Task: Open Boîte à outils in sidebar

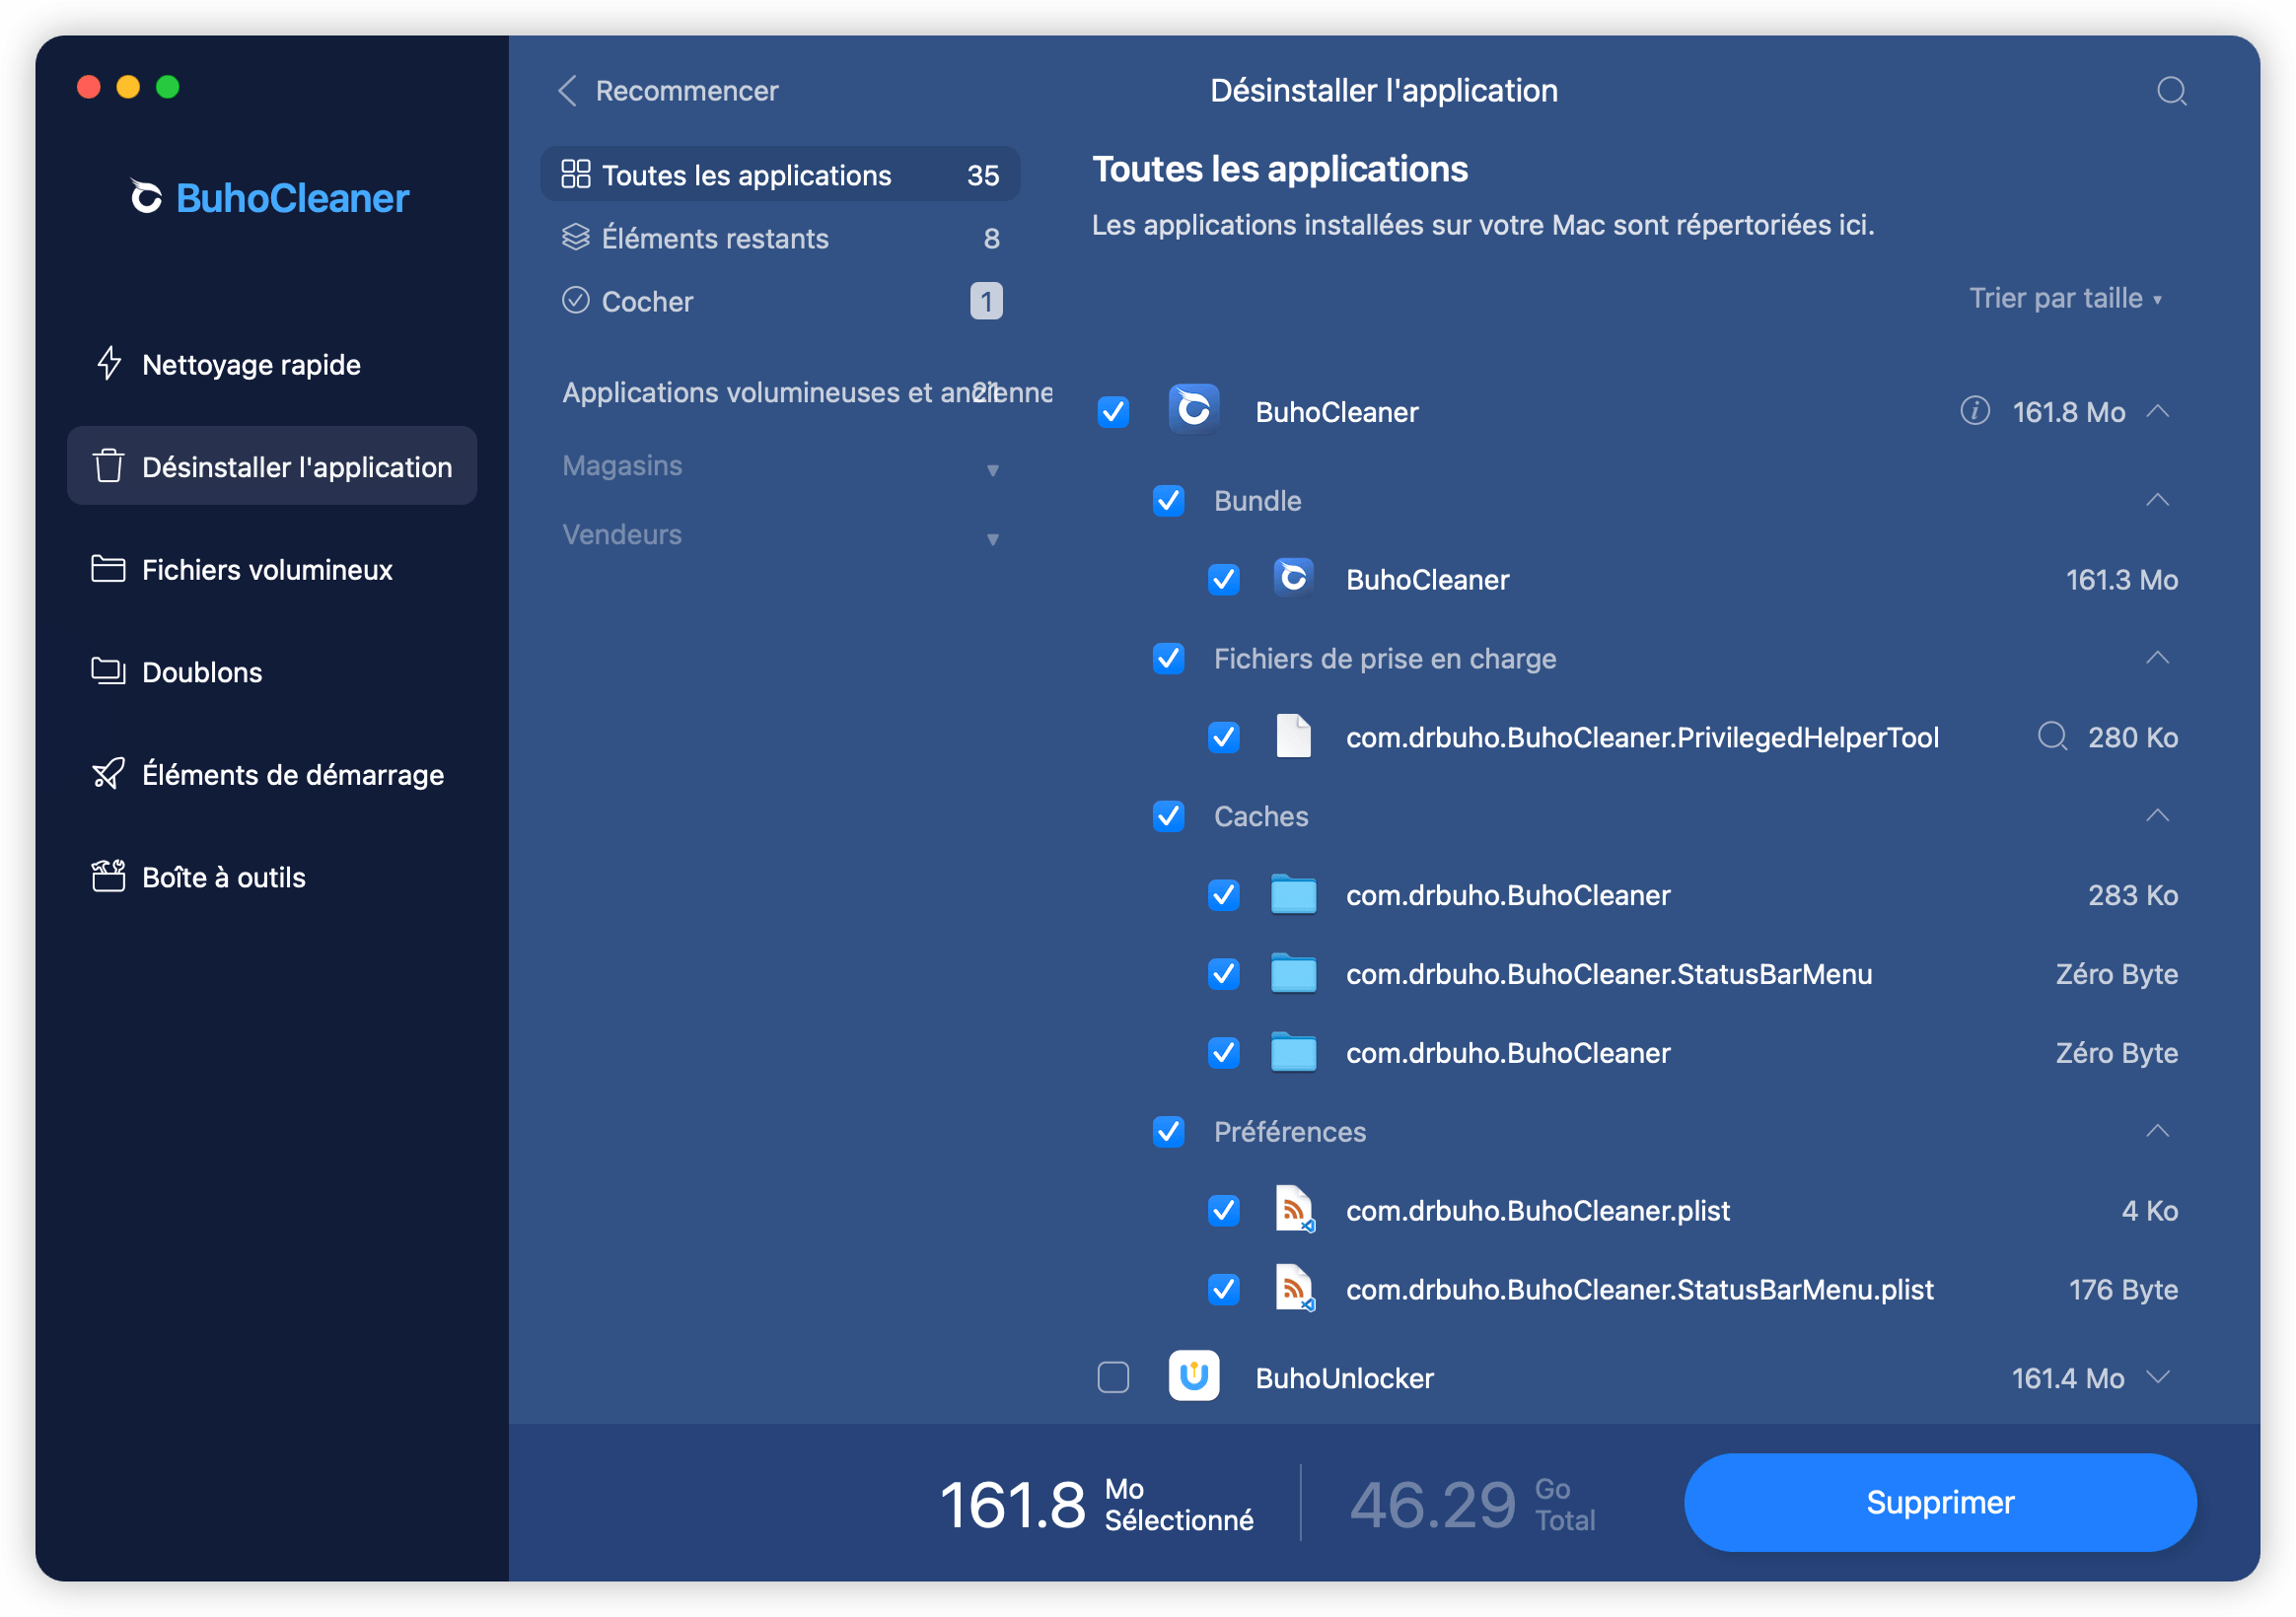Action: tap(271, 877)
